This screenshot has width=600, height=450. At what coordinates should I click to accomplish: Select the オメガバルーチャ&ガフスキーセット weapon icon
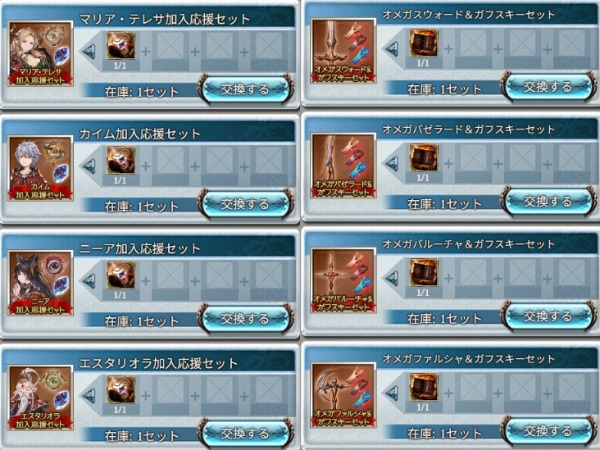pyautogui.click(x=343, y=280)
